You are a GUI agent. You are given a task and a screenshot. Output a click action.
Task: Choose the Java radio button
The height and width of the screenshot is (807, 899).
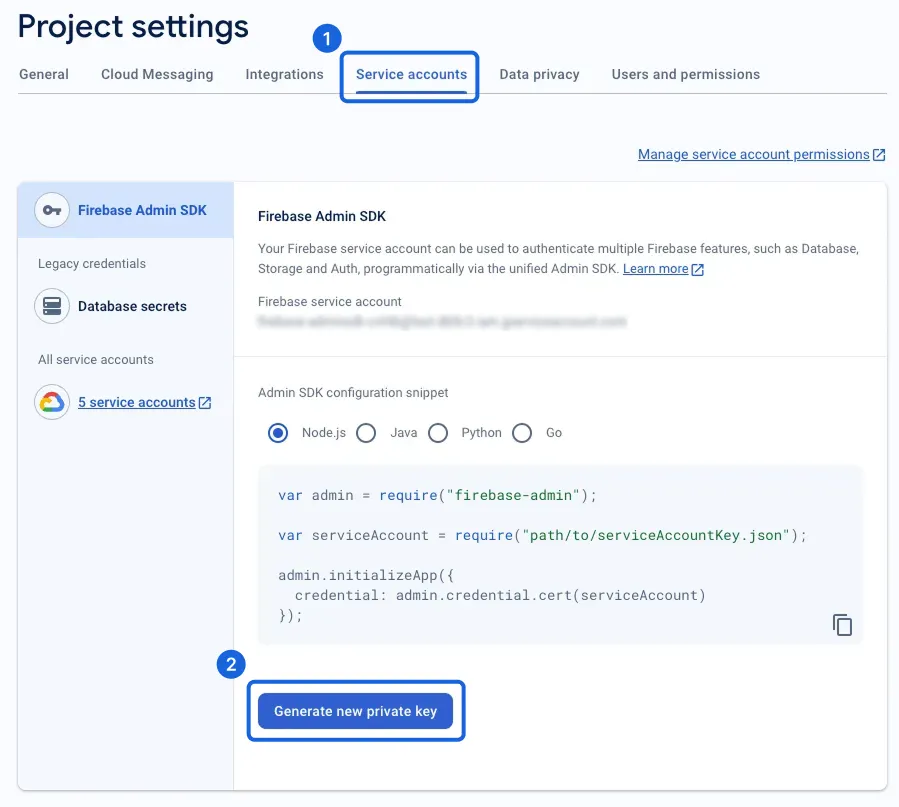click(x=366, y=433)
